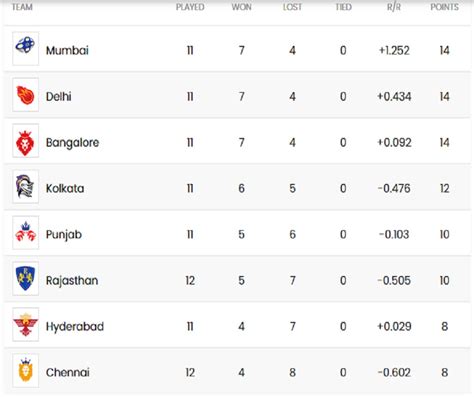The image size is (474, 397).
Task: Sort by the LOST column header
Action: click(x=292, y=7)
